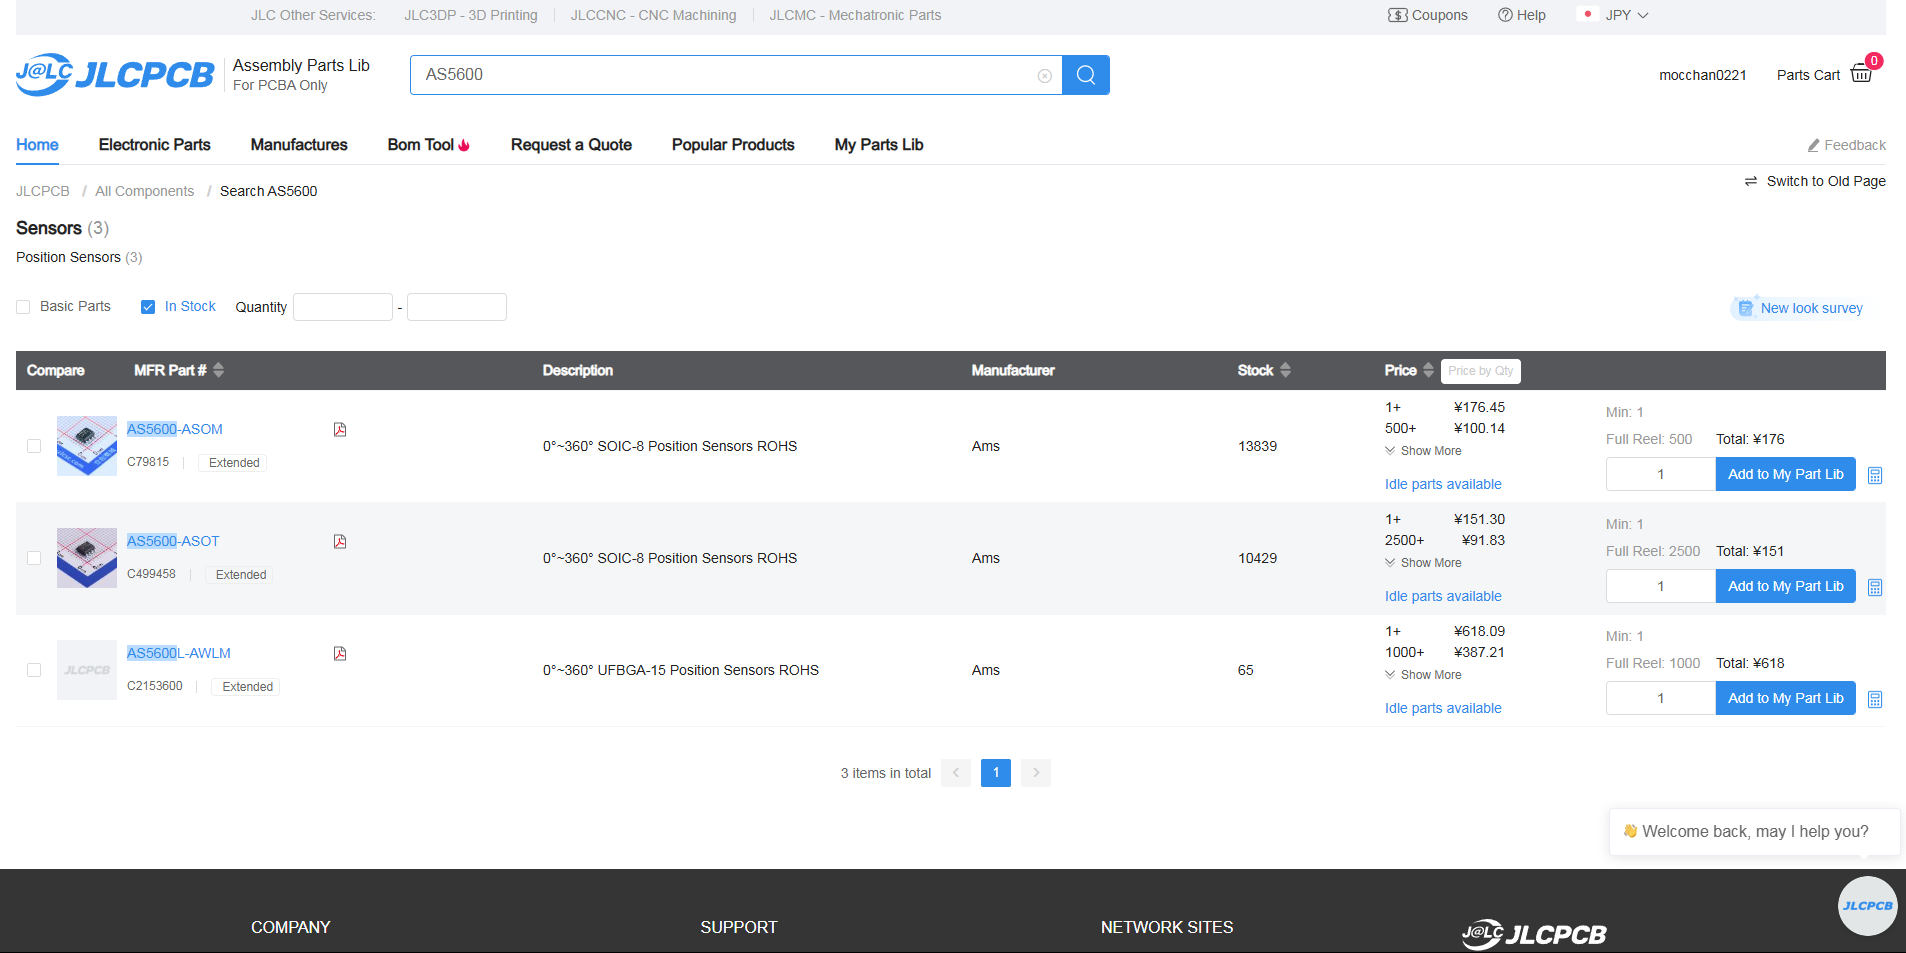View idle parts for AS5600-ASOM

coord(1443,484)
